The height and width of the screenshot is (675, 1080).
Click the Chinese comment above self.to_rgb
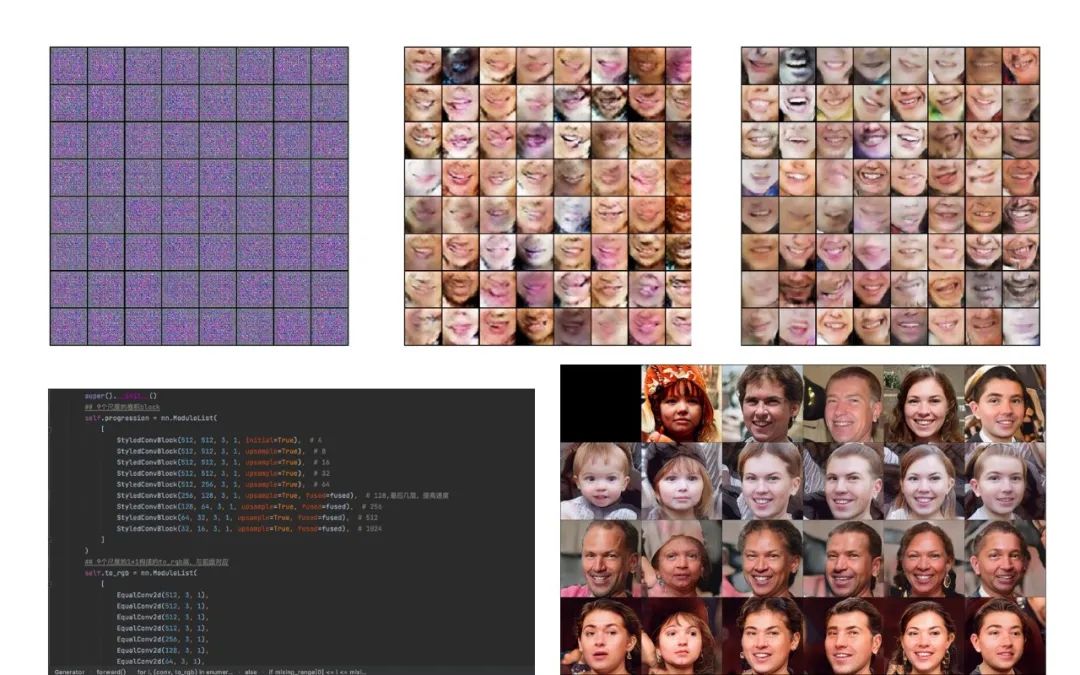[x=156, y=562]
